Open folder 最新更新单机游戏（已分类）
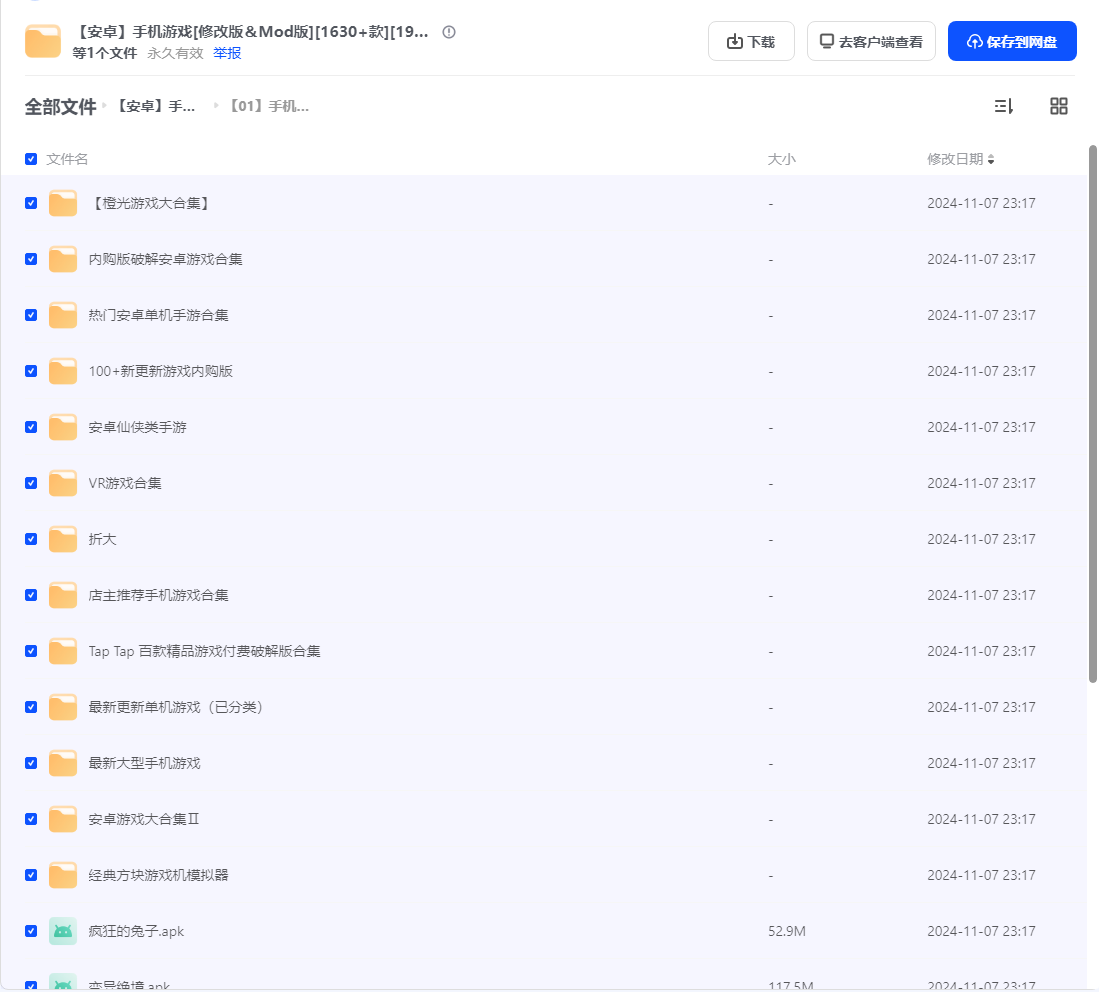Image resolution: width=1099 pixels, height=992 pixels. 176,707
